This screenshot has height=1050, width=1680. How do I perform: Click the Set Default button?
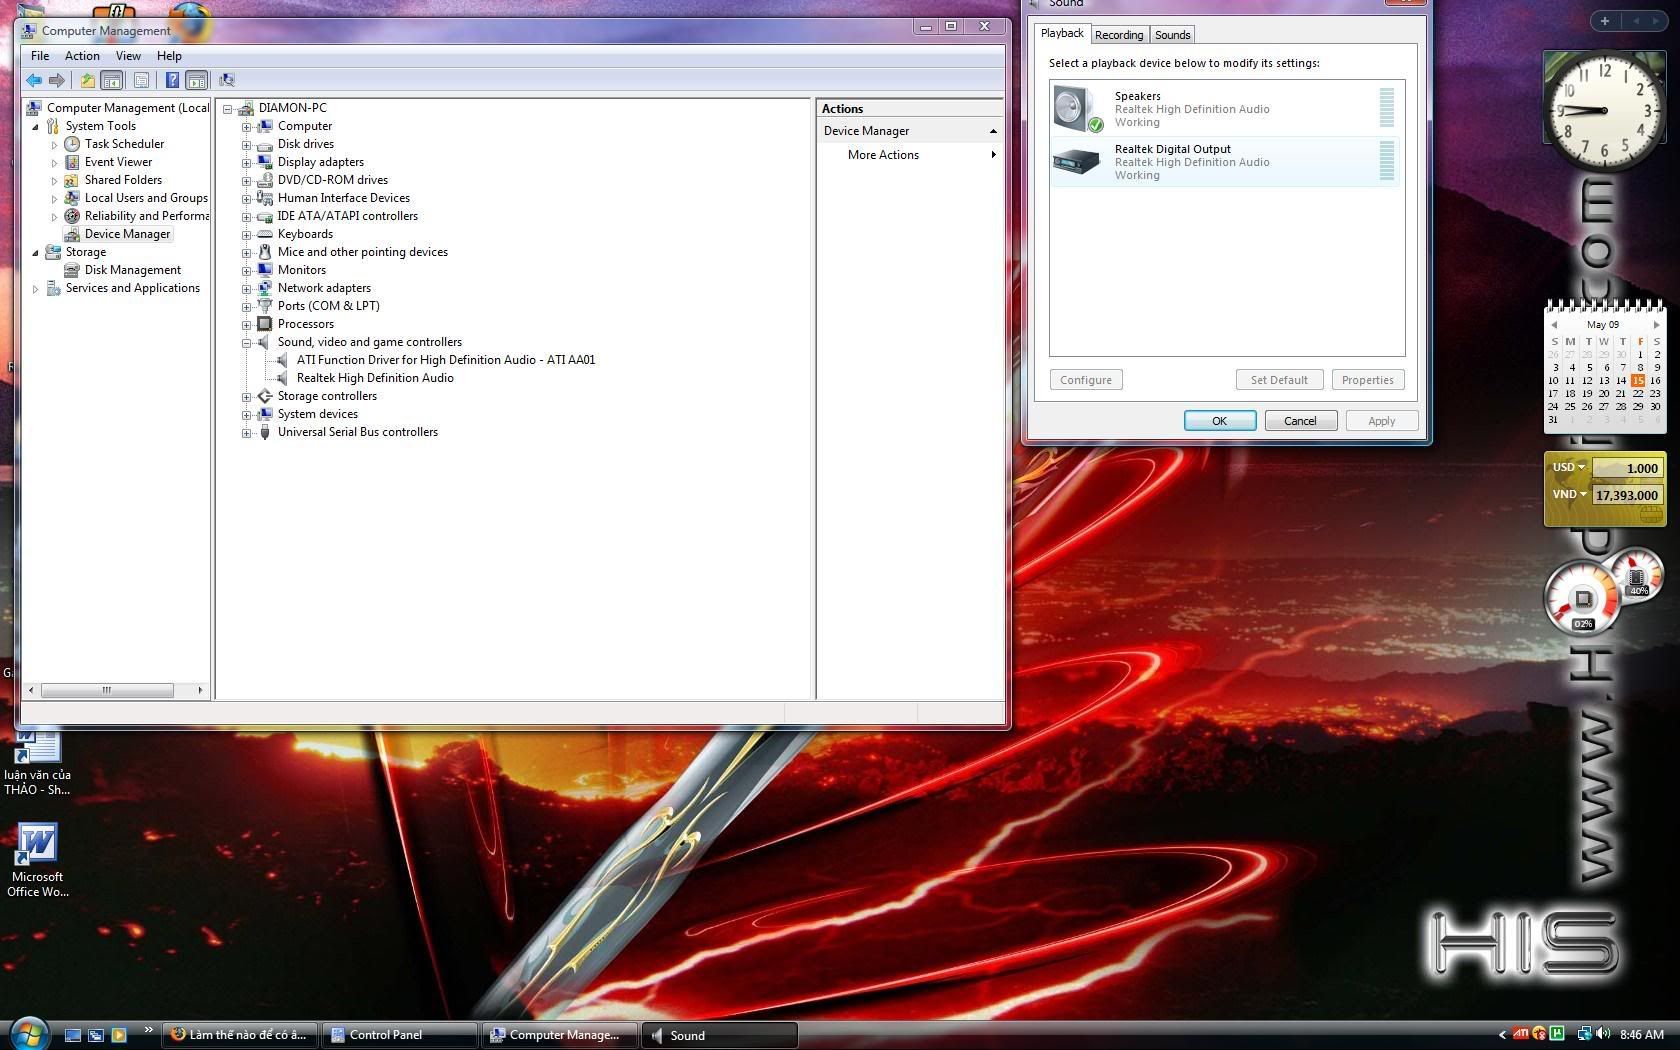pyautogui.click(x=1279, y=380)
